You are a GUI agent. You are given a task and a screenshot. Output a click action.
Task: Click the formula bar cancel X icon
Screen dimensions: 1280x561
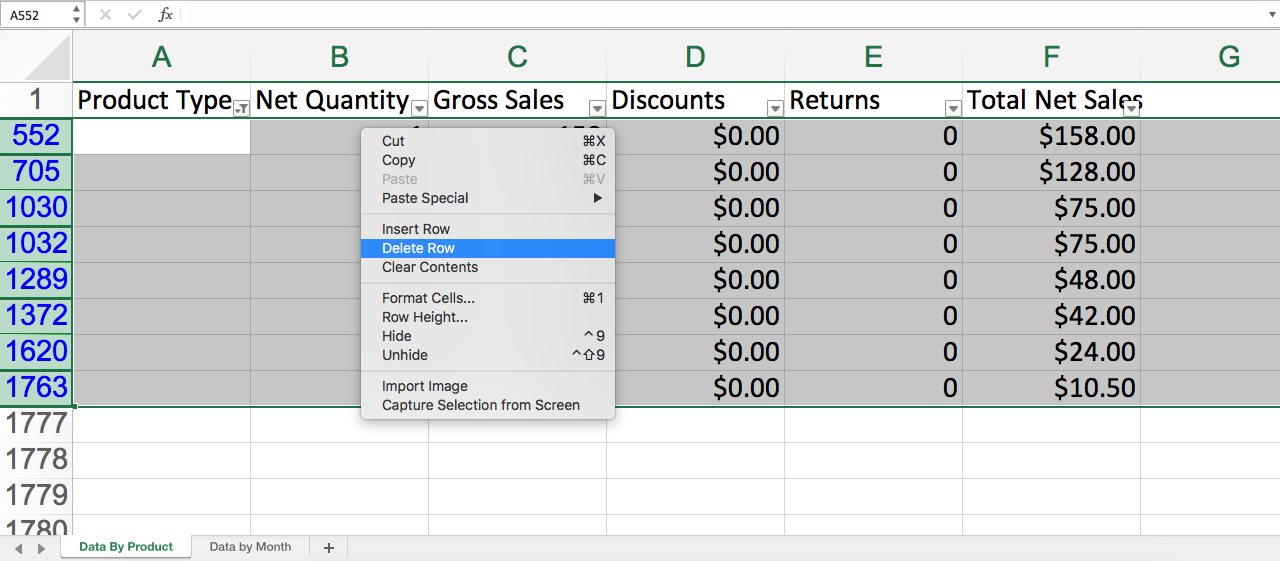(x=105, y=15)
